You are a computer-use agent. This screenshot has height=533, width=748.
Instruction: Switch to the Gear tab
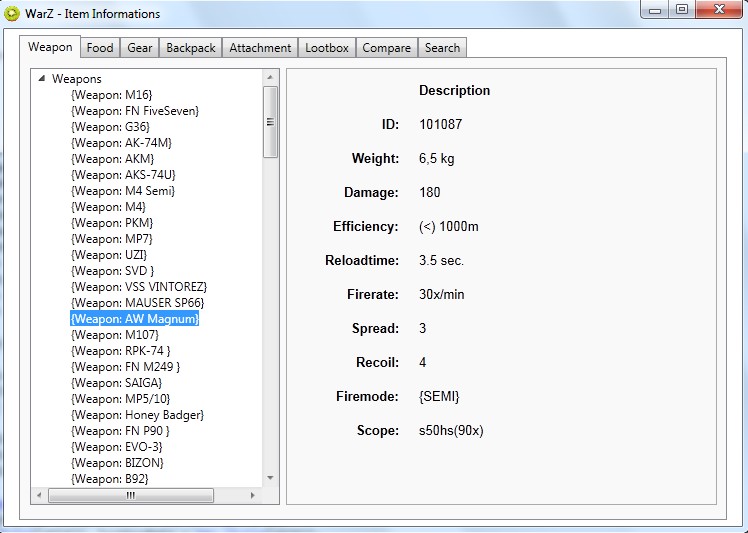(140, 47)
